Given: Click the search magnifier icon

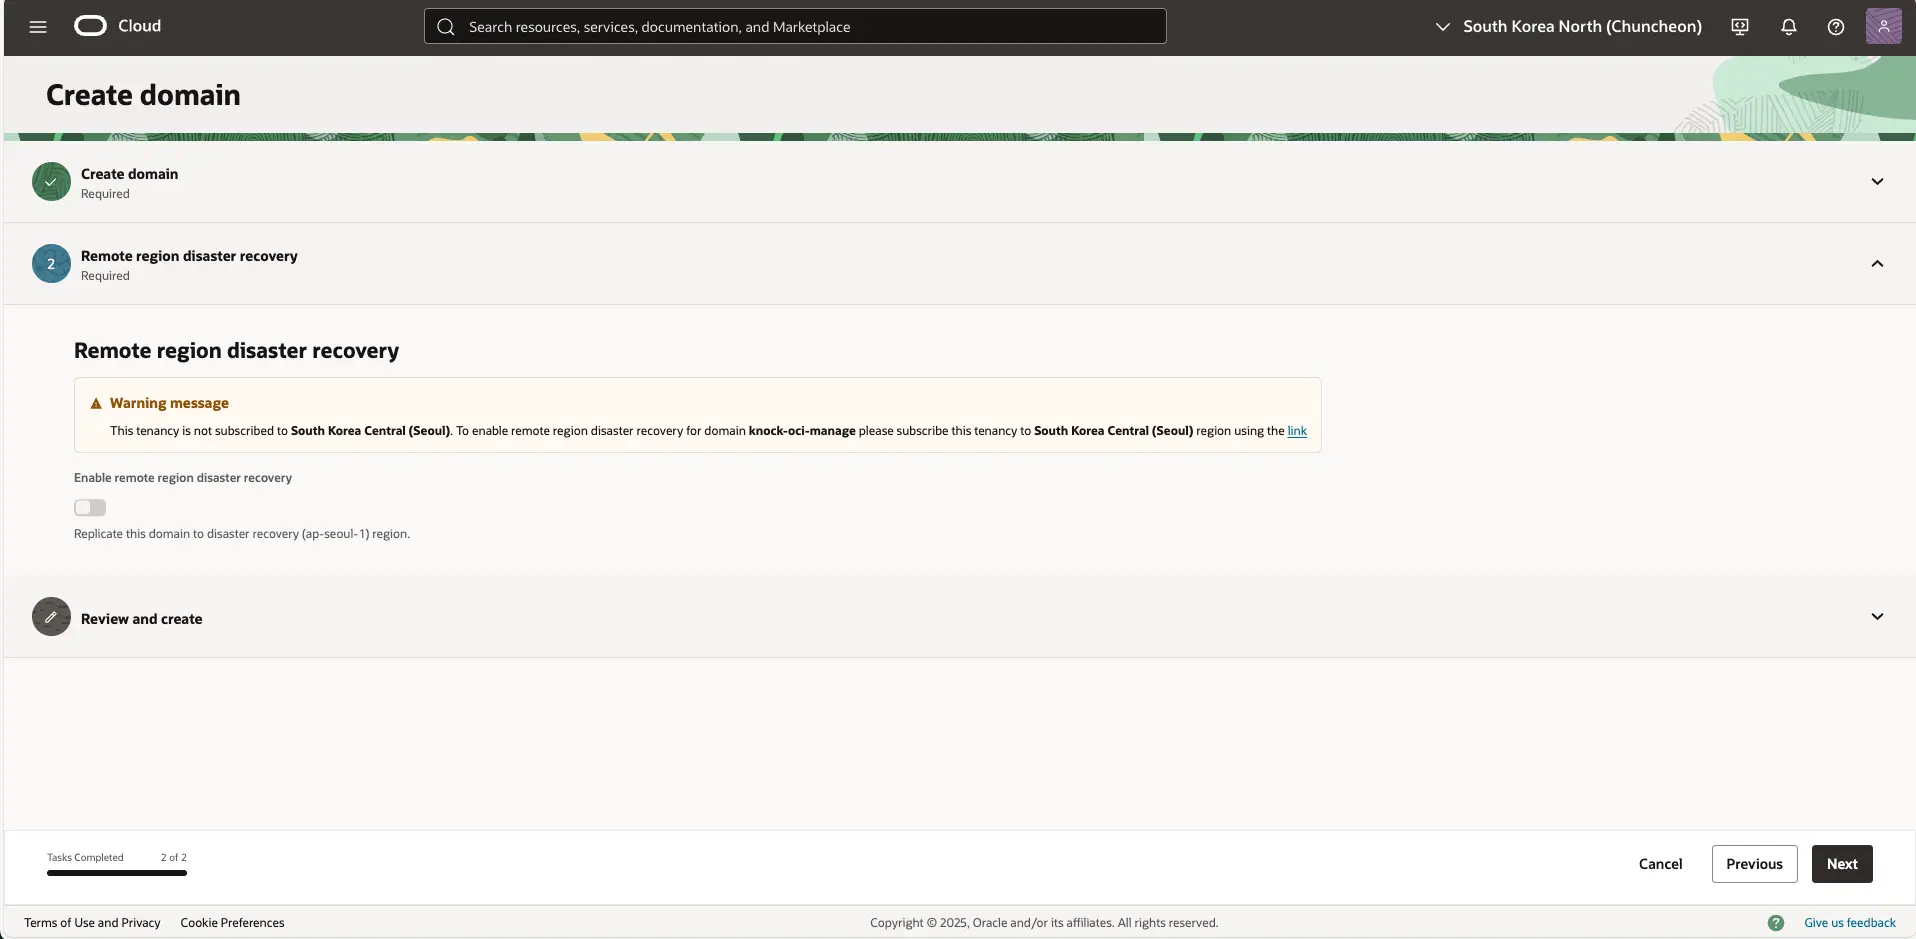Looking at the screenshot, I should (444, 26).
